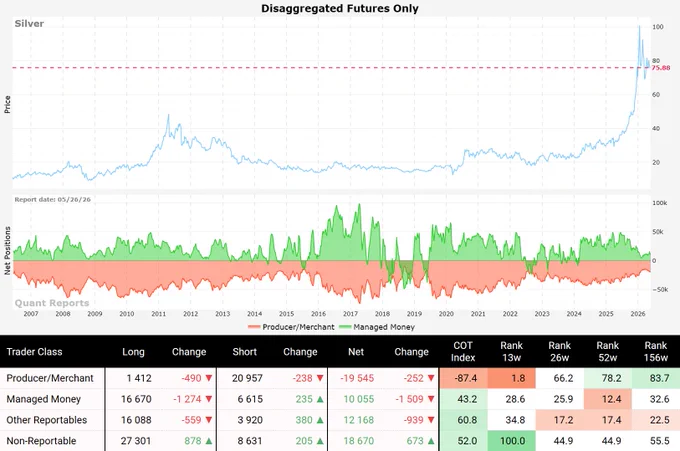Click the green up arrow beside 235

[x=320, y=399]
